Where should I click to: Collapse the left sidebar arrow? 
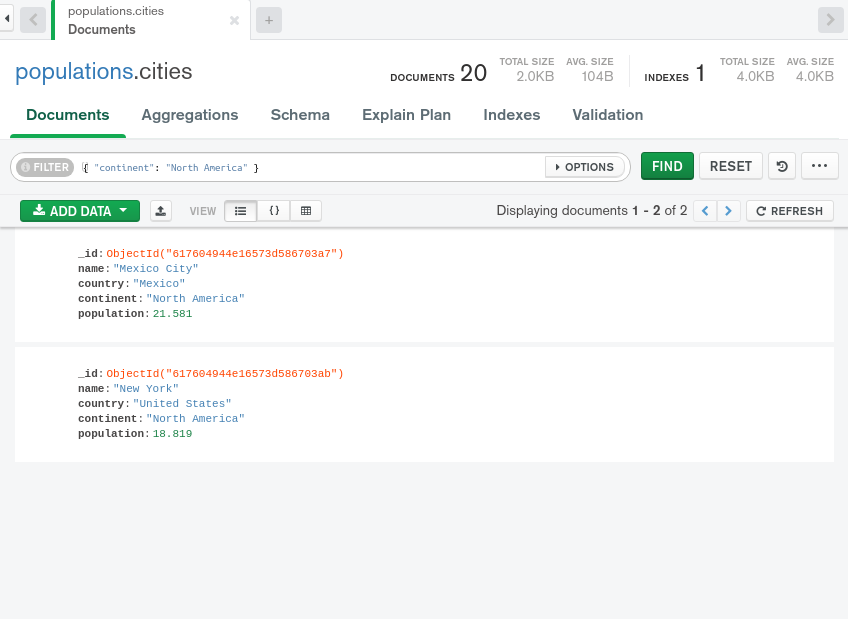click(x=7, y=19)
